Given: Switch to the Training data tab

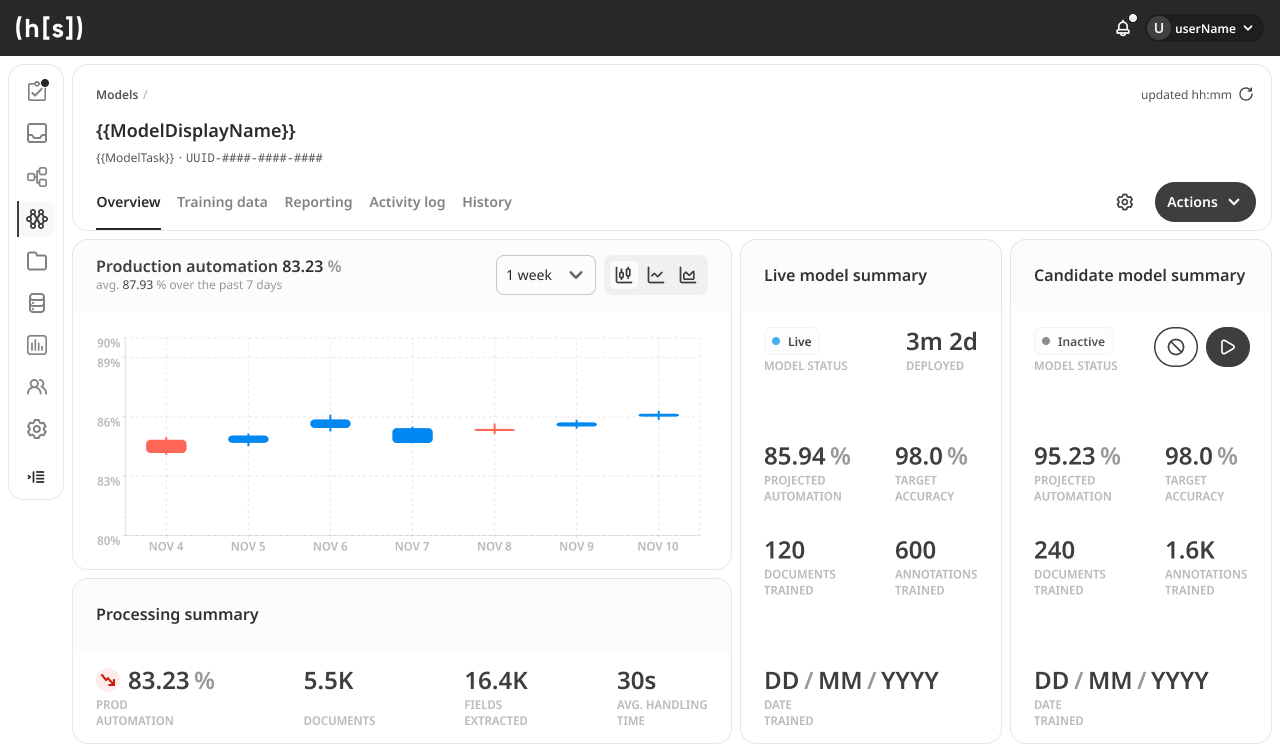Looking at the screenshot, I should (222, 202).
